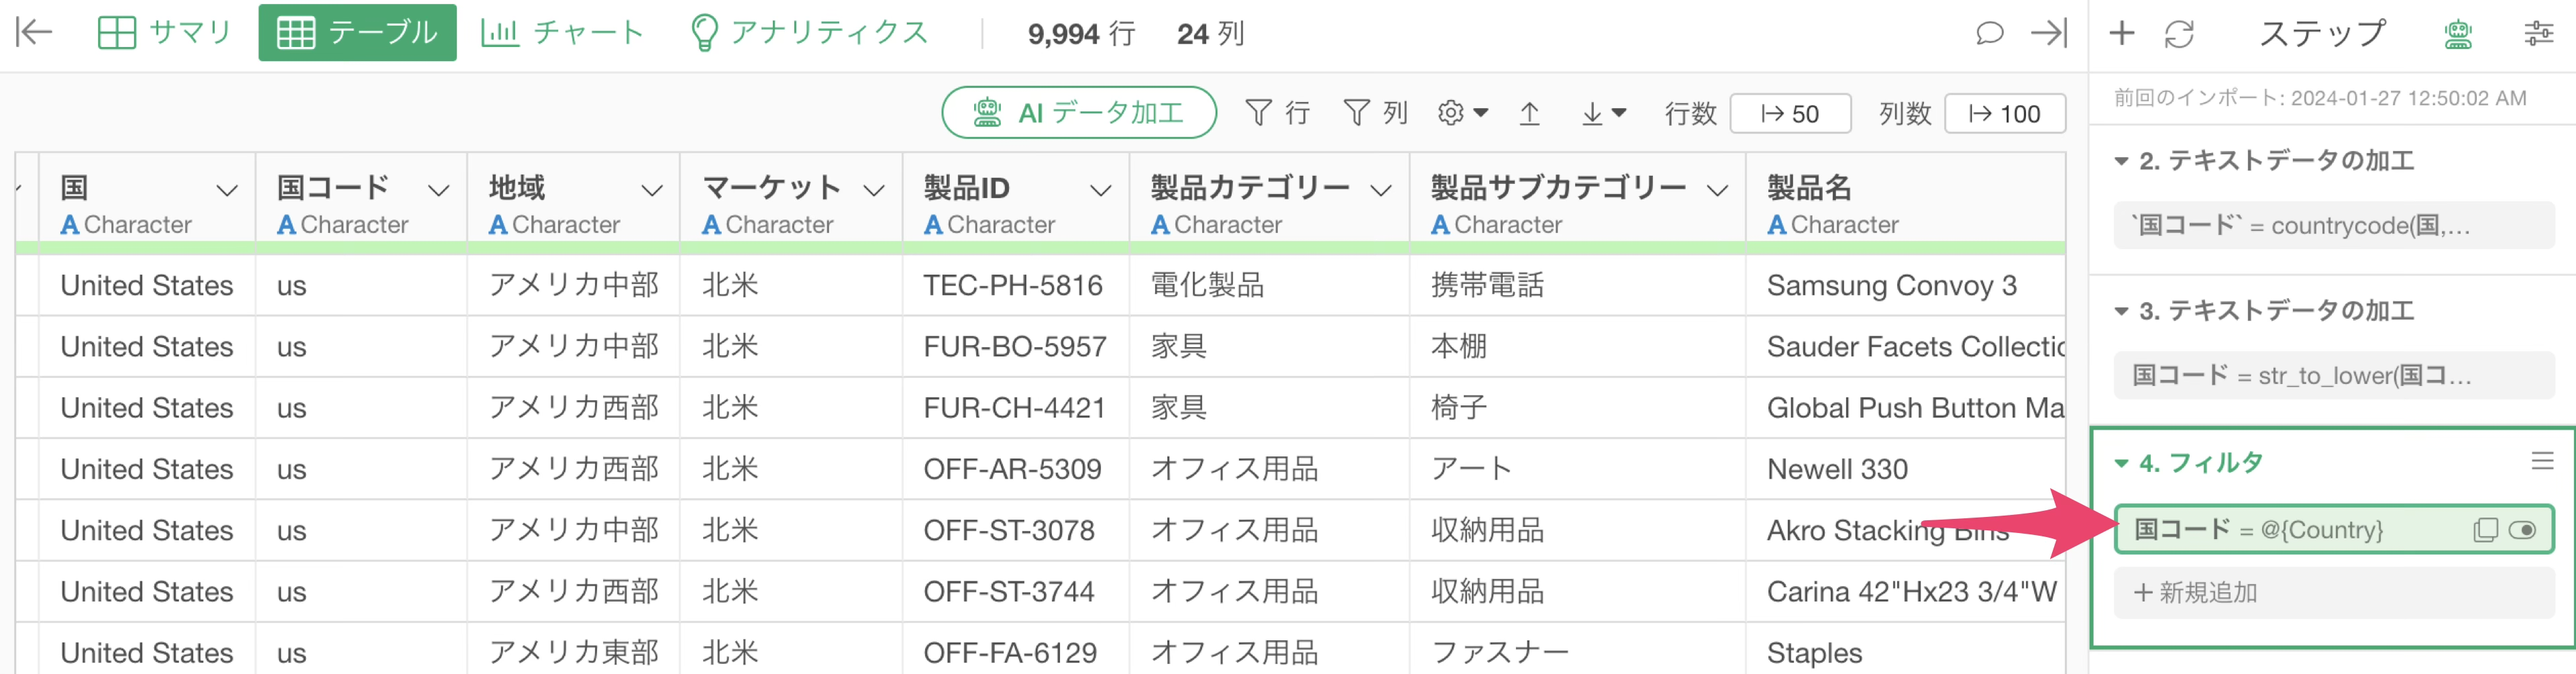
Task: Click the comment speech bubble icon
Action: coord(1989,33)
